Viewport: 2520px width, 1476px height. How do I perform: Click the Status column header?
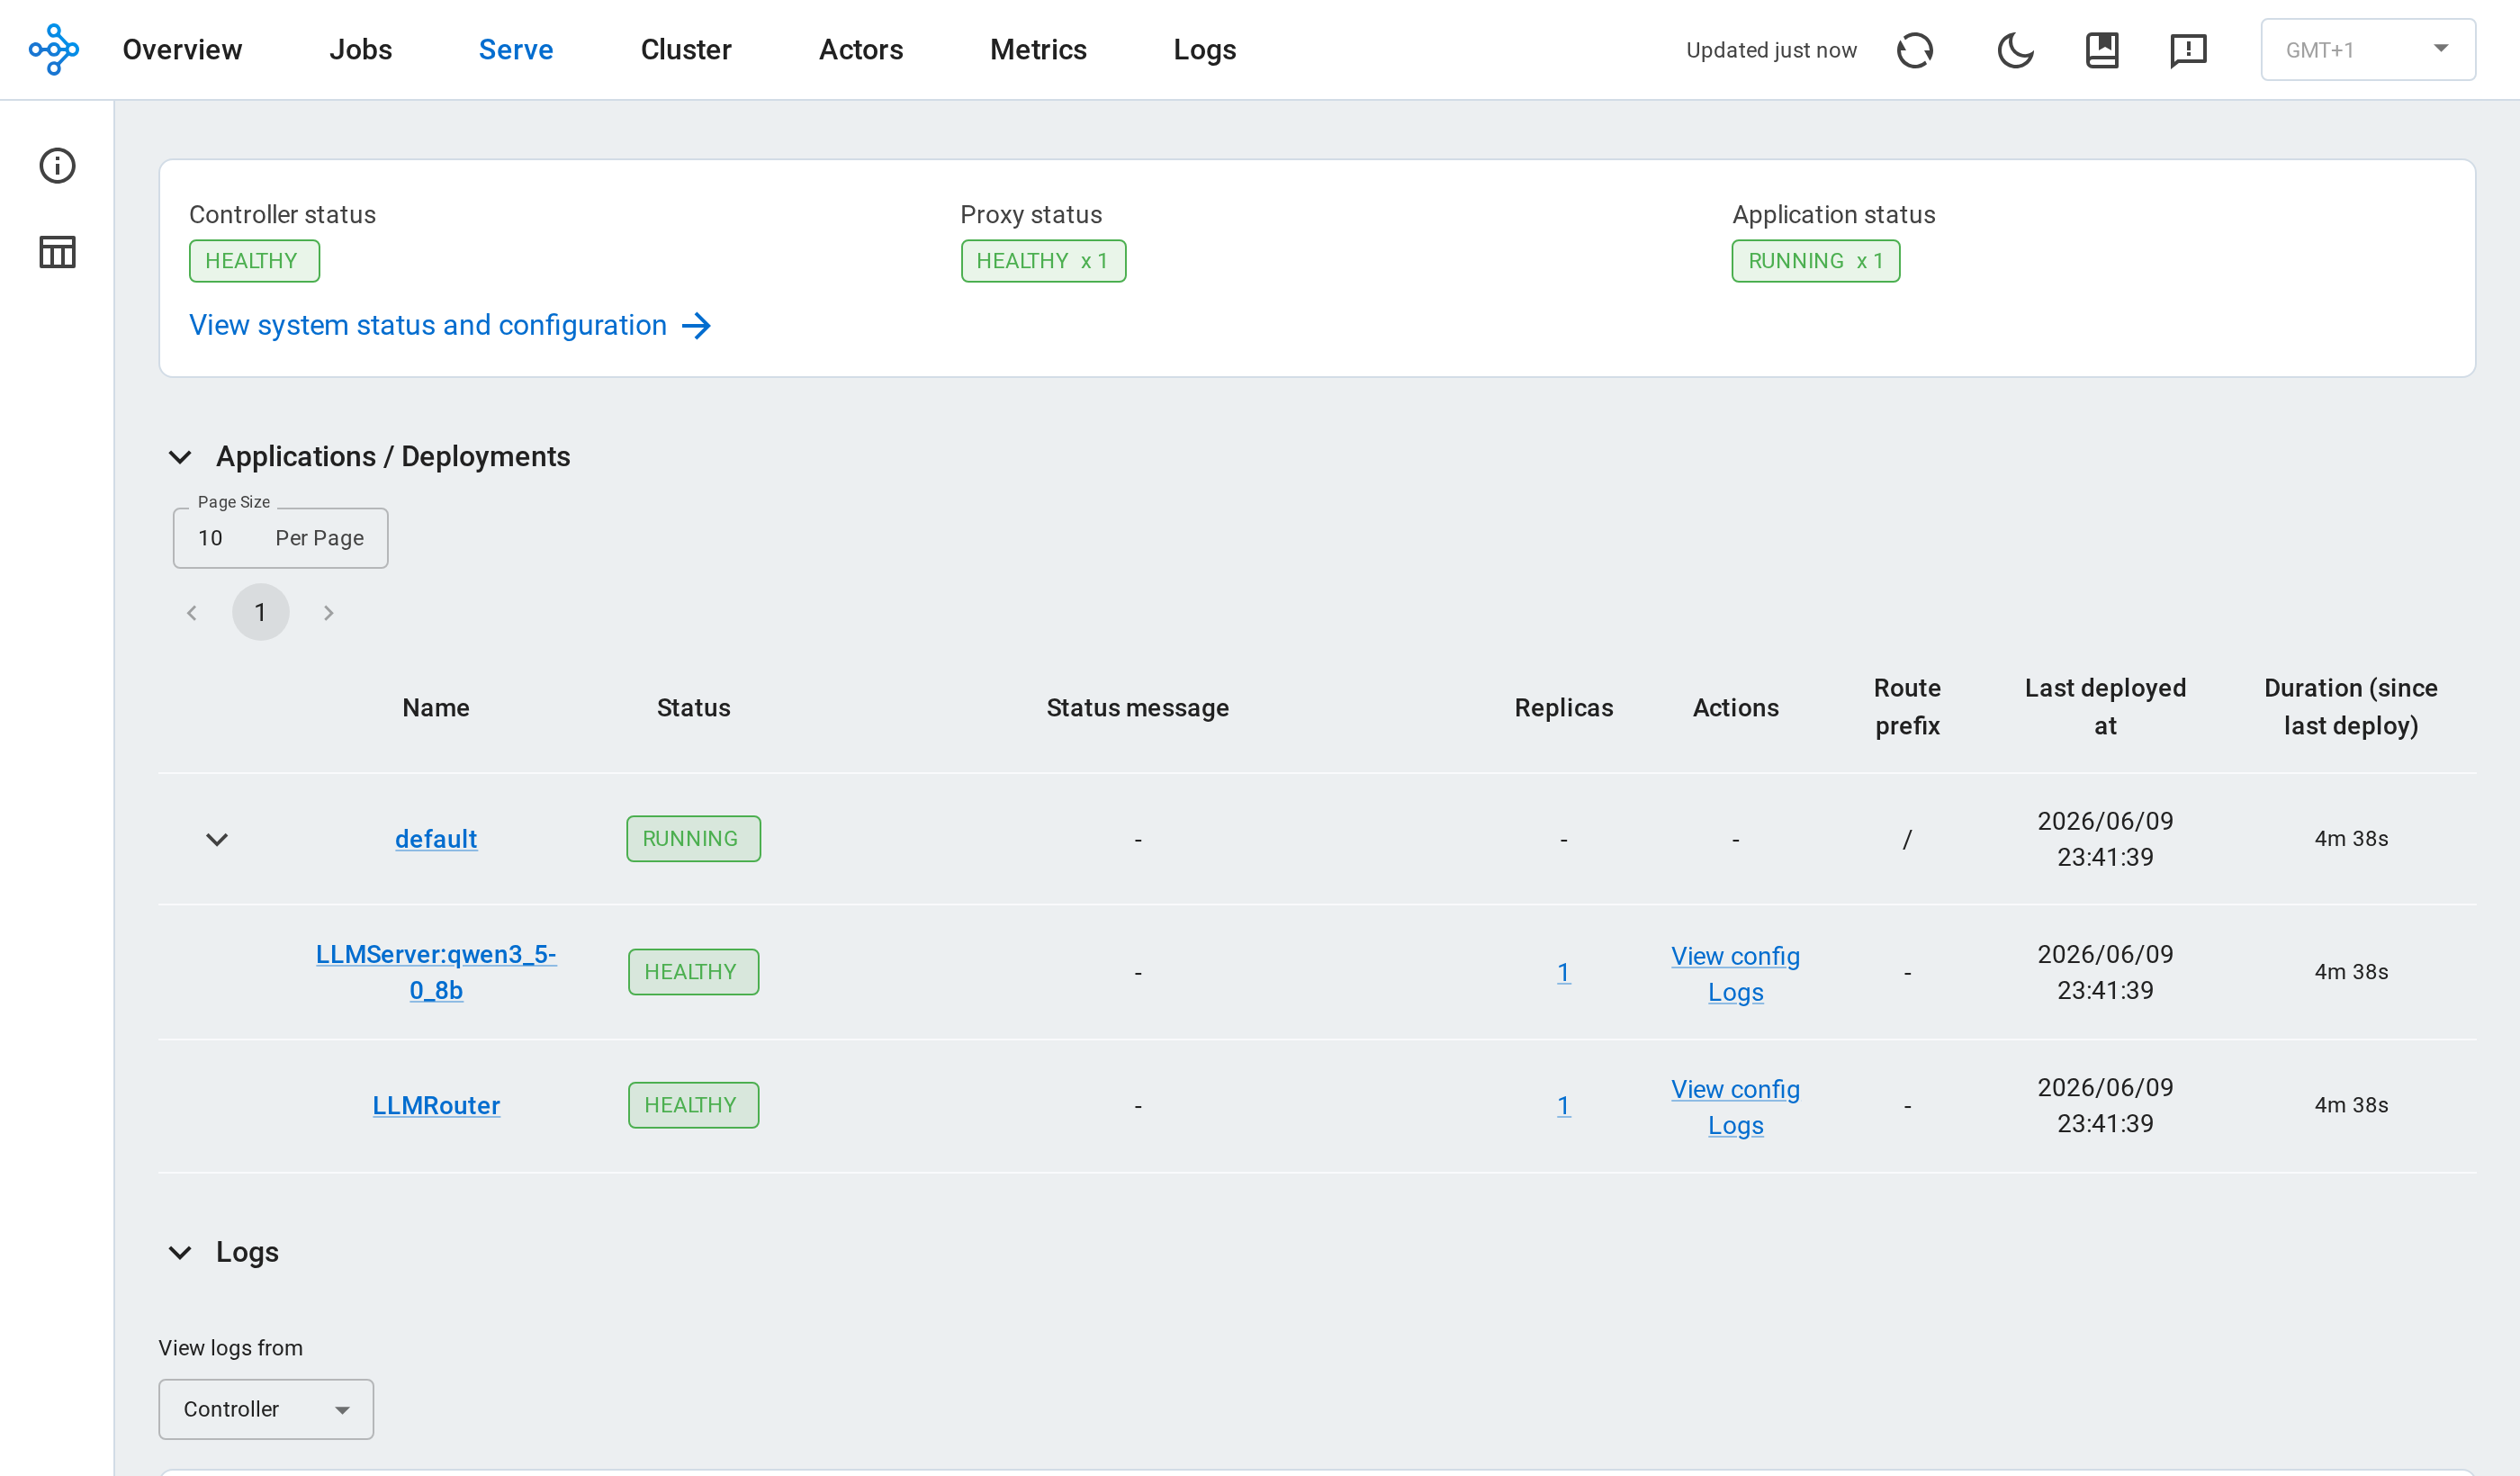(693, 708)
